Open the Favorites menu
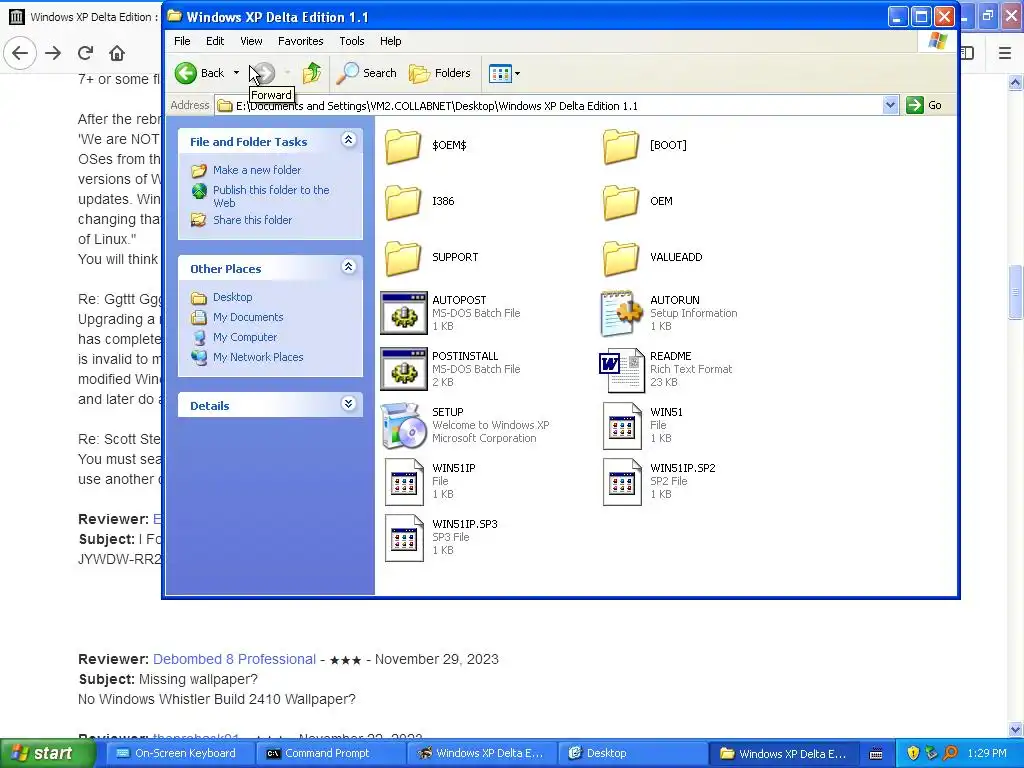The width and height of the screenshot is (1024, 768). coord(300,41)
